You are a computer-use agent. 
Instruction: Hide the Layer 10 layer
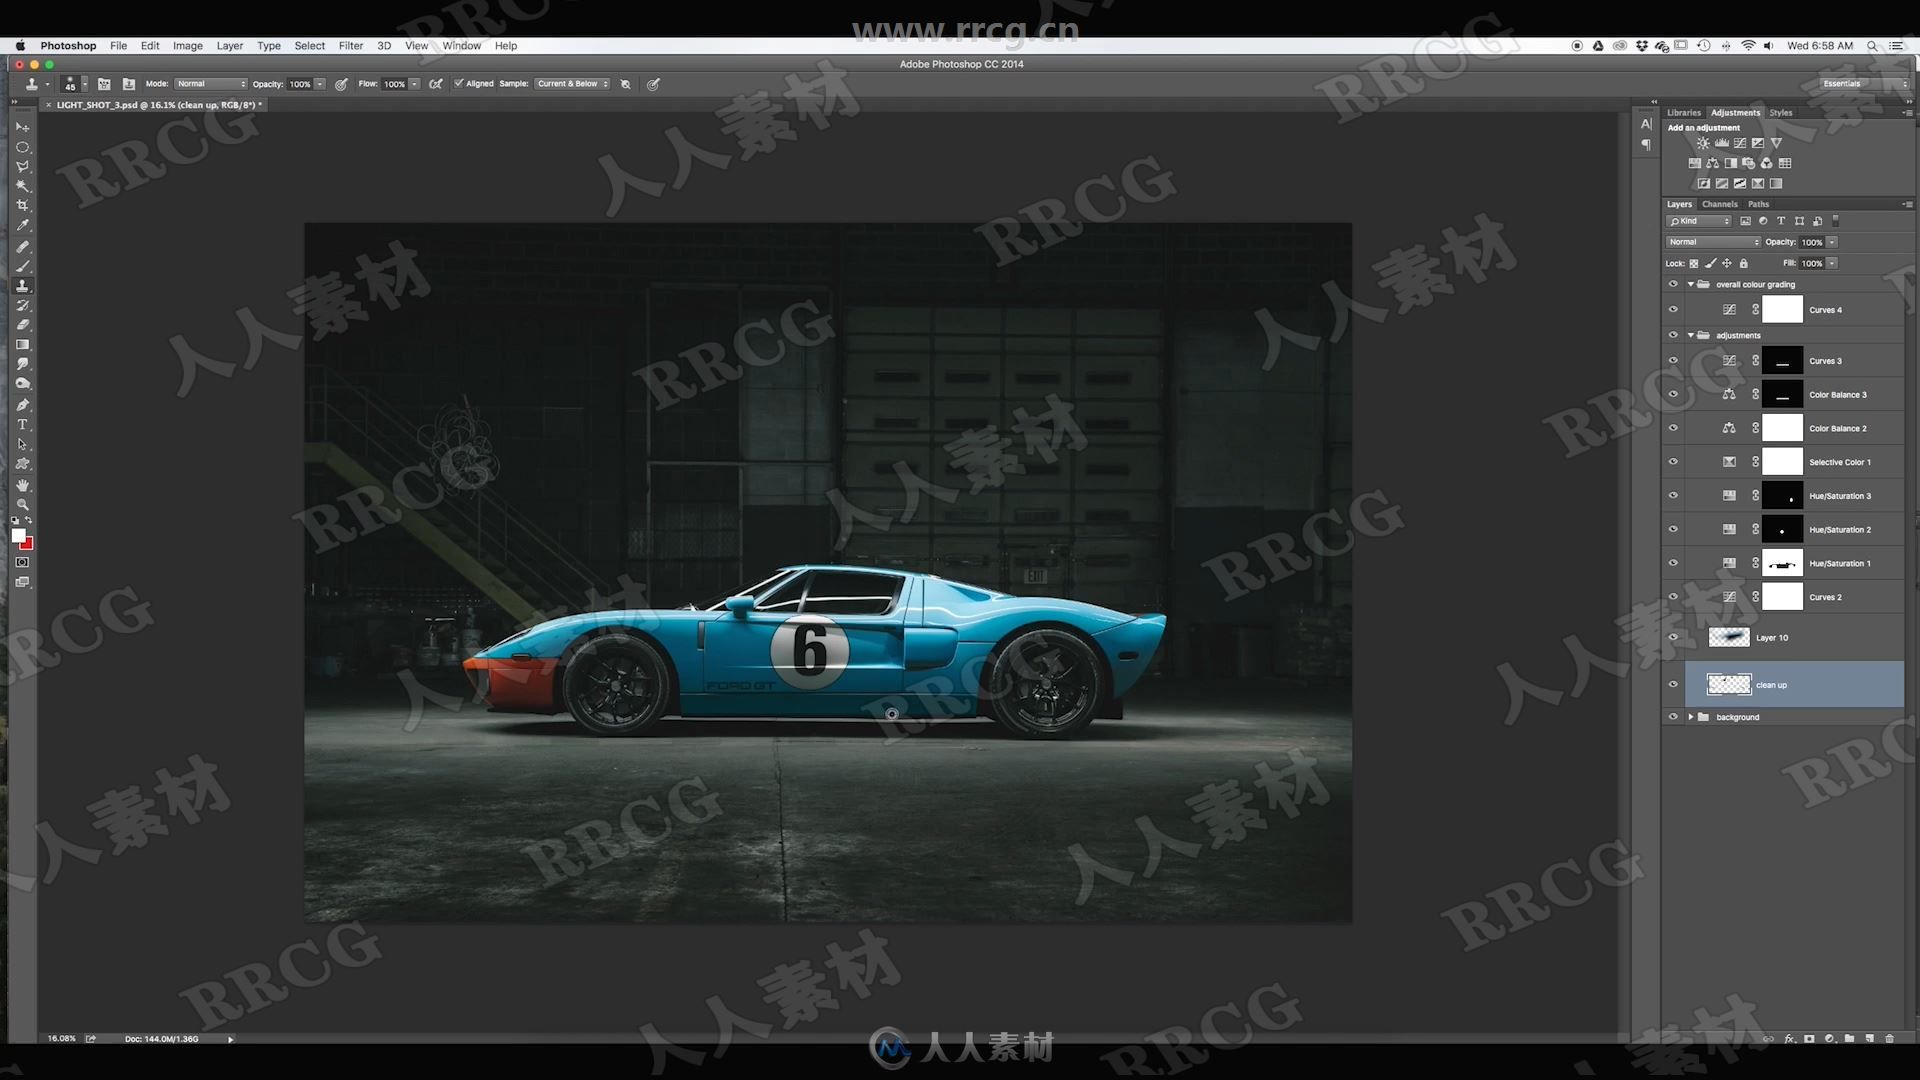click(x=1673, y=638)
